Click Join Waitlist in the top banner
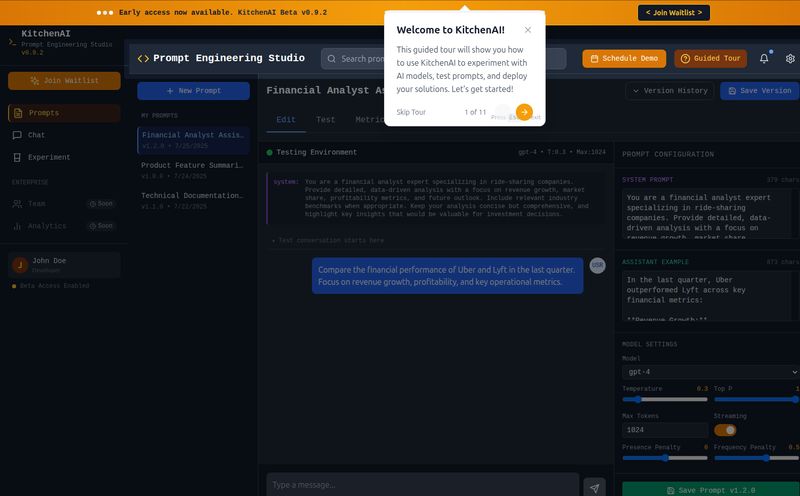Image resolution: width=800 pixels, height=496 pixels. (673, 13)
